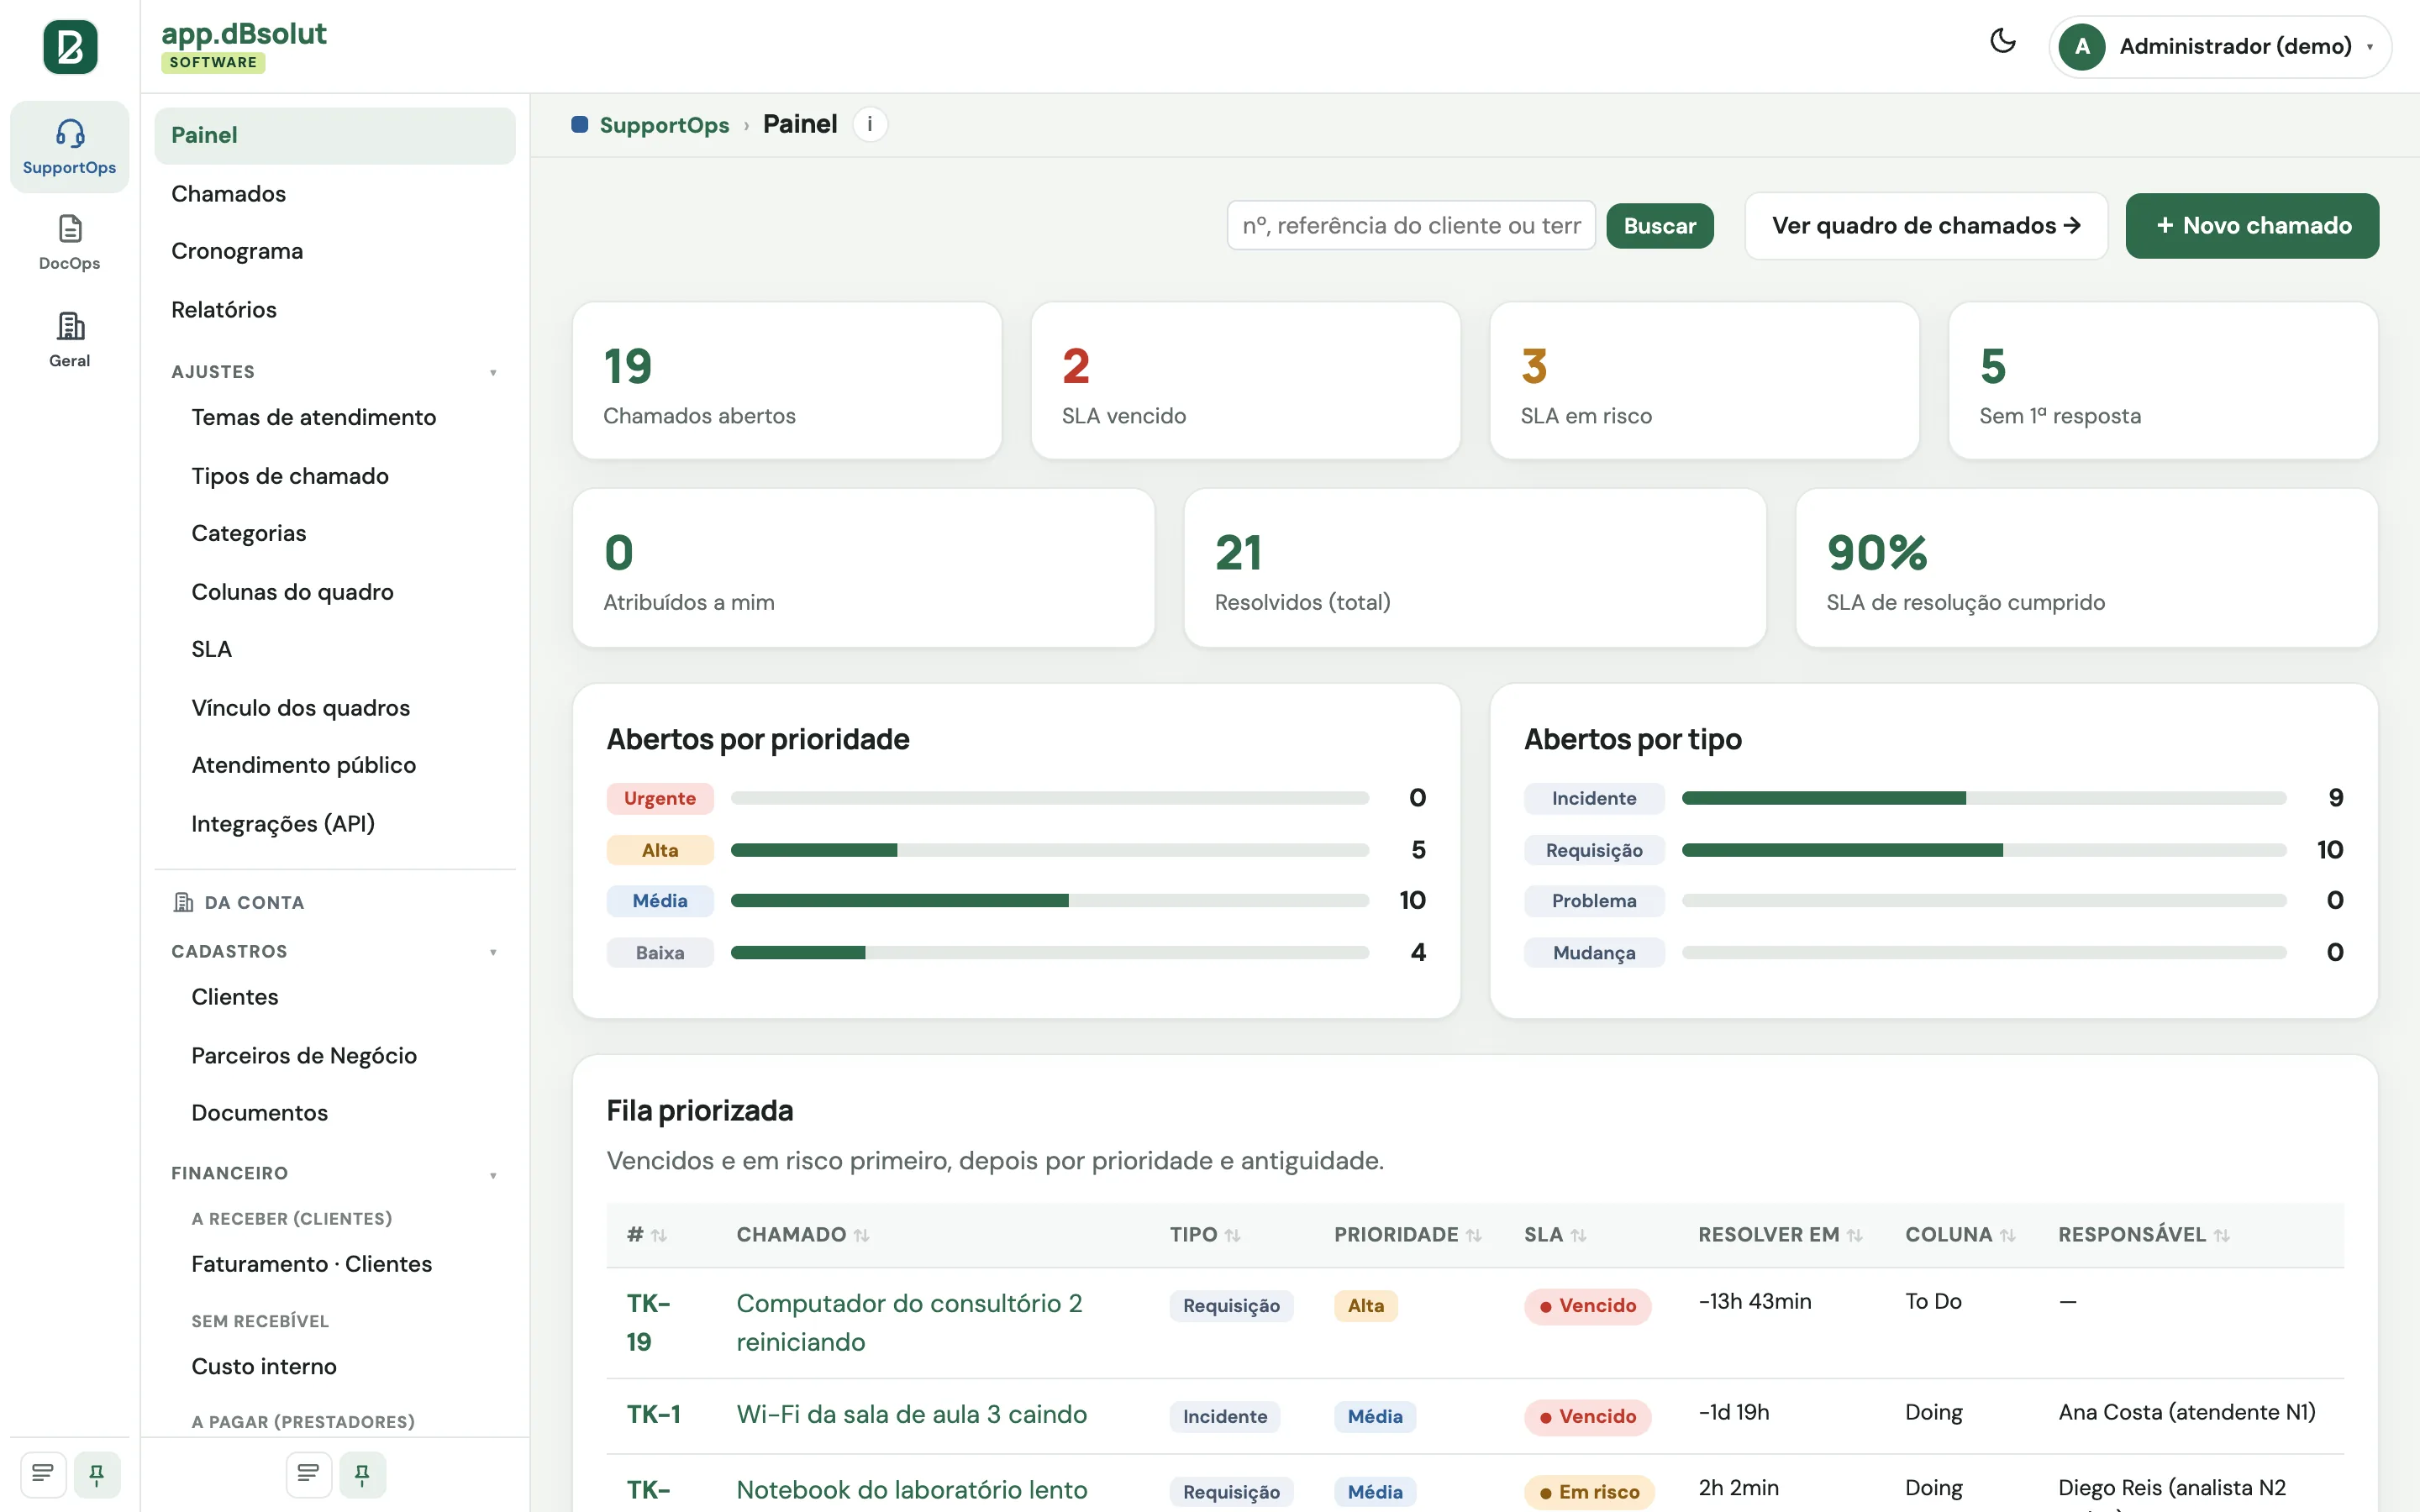Click the sidebar footer collapse-menu icon
Viewport: 2420px width, 1512px height.
pyautogui.click(x=309, y=1473)
